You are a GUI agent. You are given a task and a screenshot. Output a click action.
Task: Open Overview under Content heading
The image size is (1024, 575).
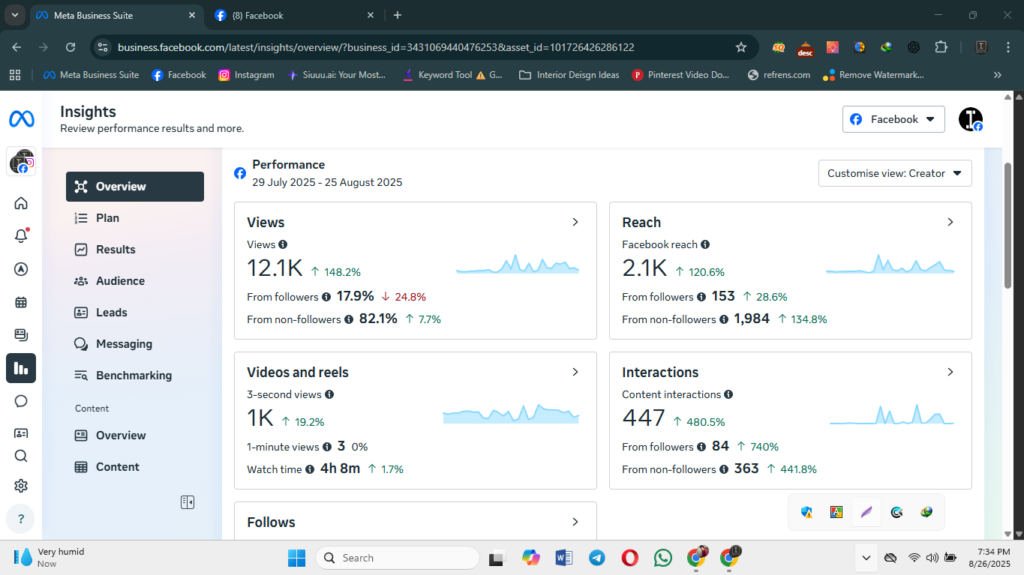point(135,435)
